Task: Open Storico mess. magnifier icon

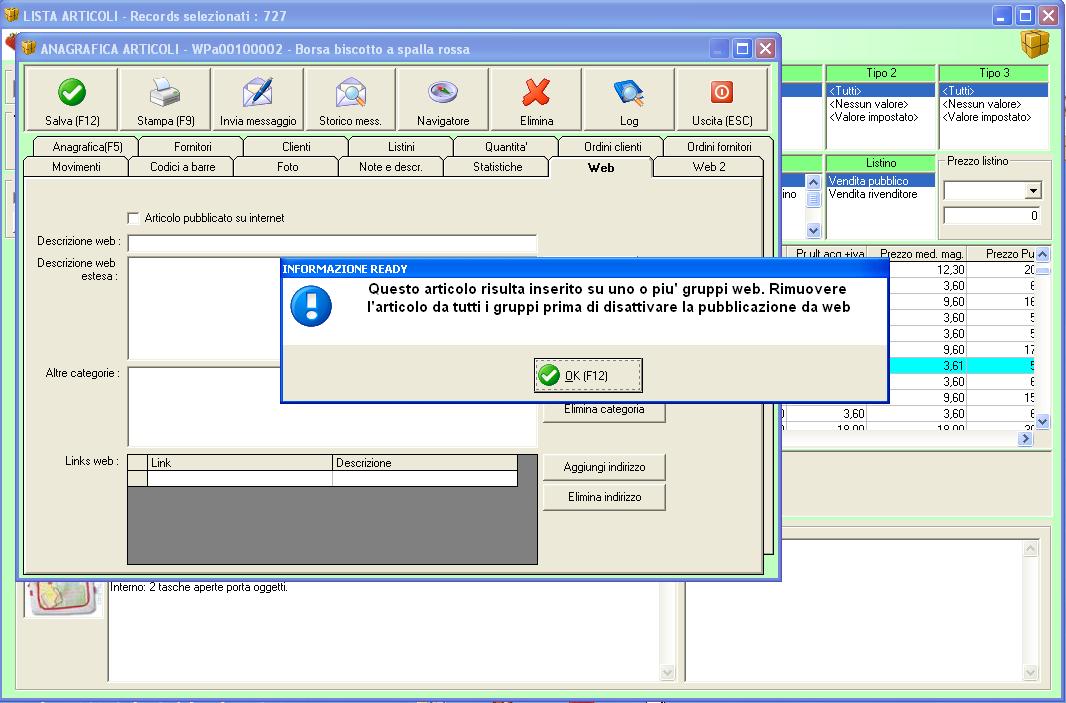Action: pyautogui.click(x=351, y=92)
